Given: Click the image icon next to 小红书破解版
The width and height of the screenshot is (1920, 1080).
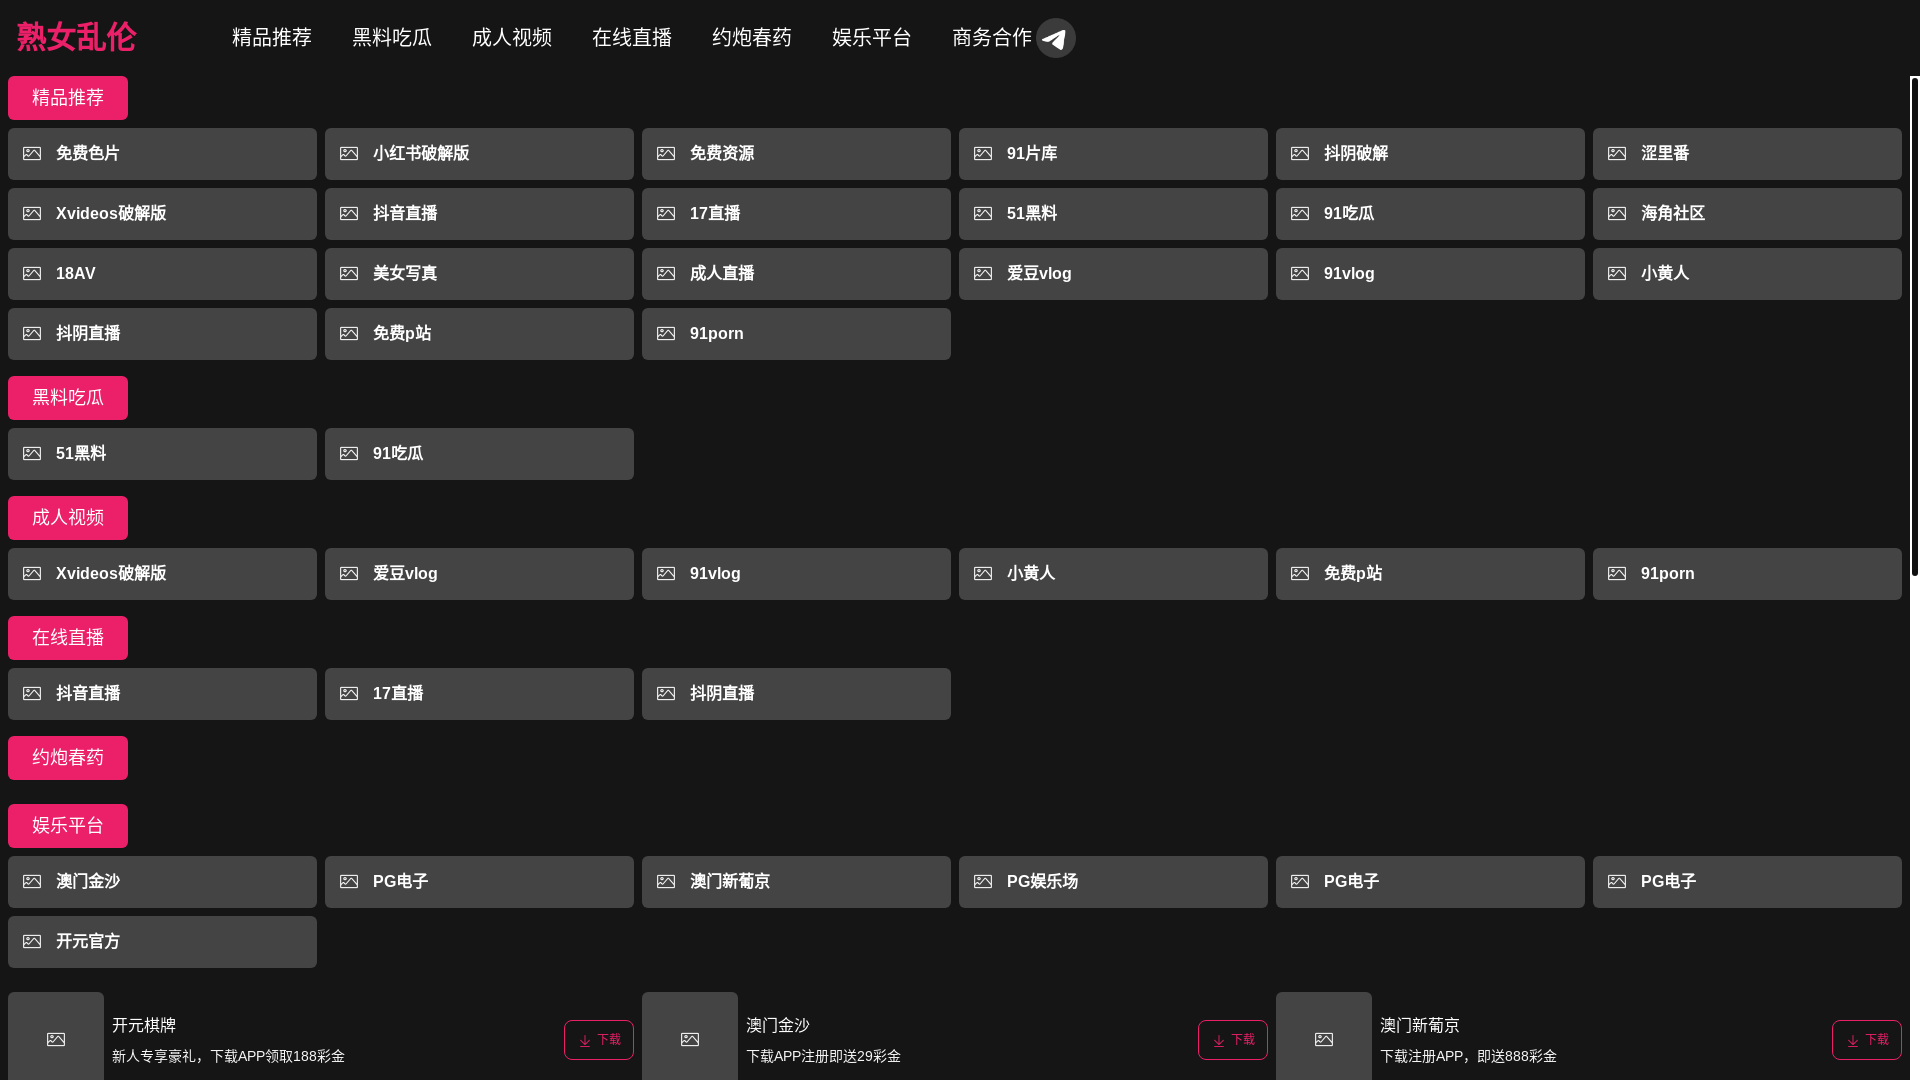Looking at the screenshot, I should tap(349, 153).
